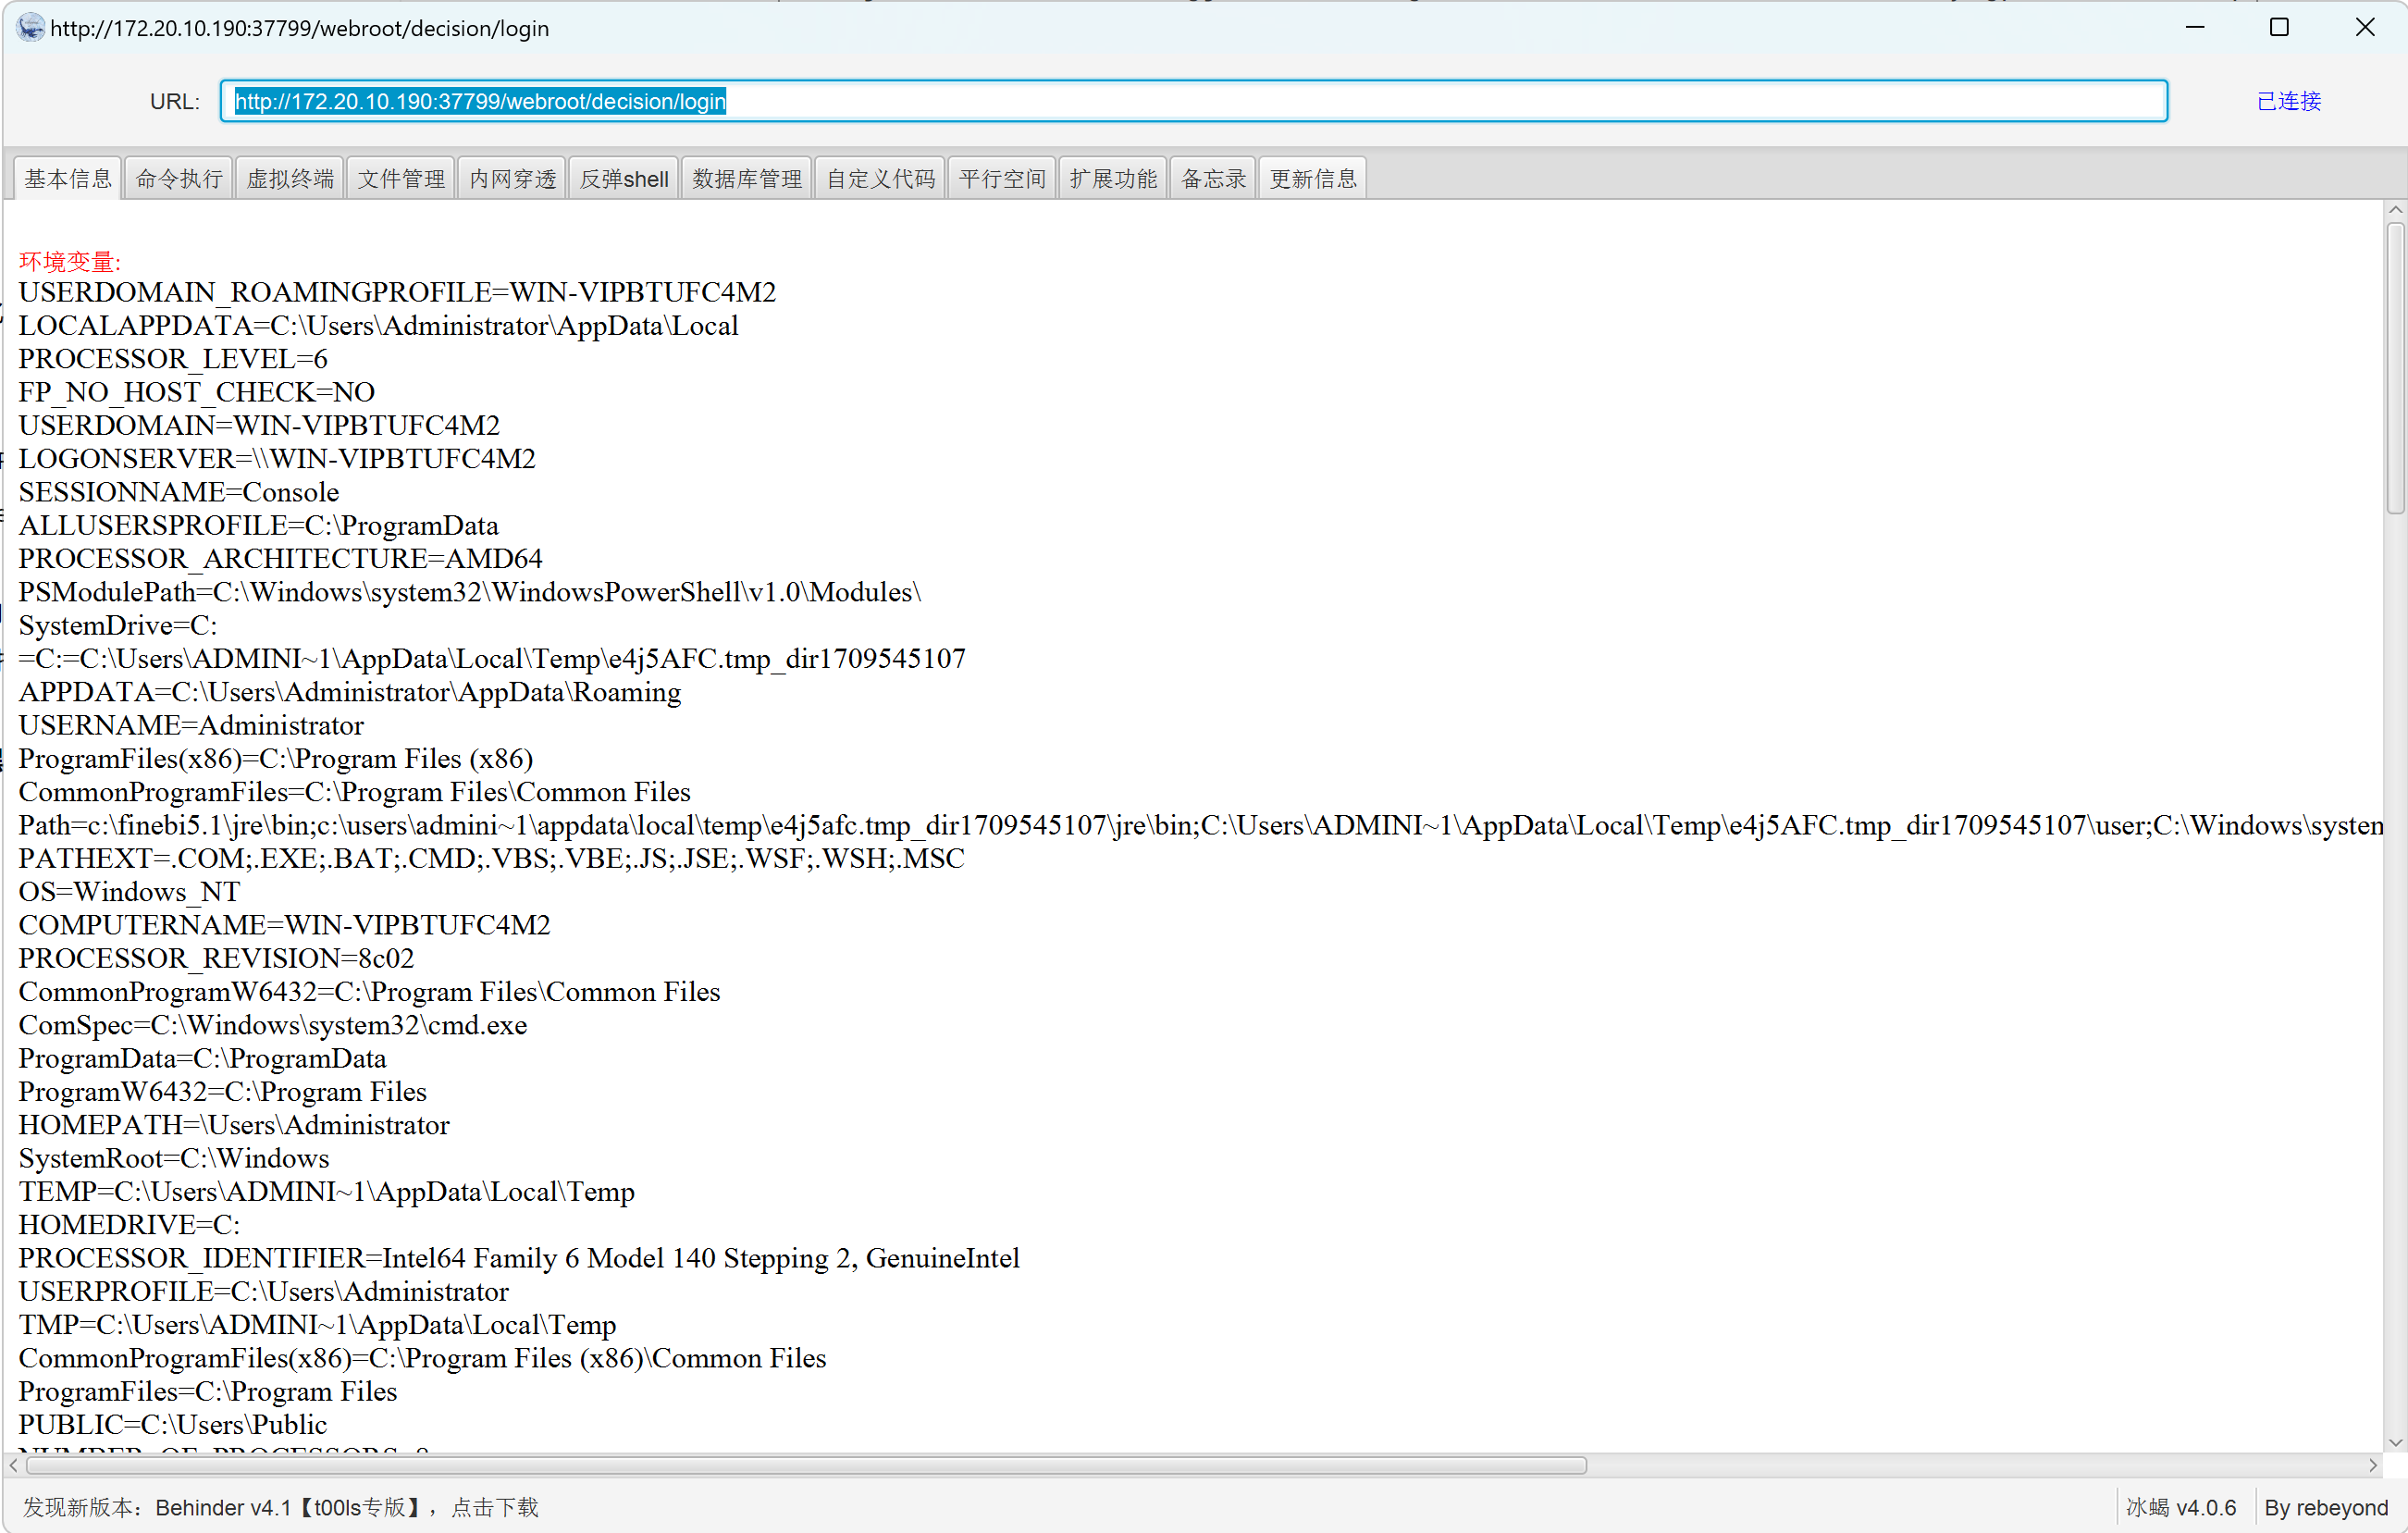
Task: Click the 基本信息 tab
Action: (x=68, y=179)
